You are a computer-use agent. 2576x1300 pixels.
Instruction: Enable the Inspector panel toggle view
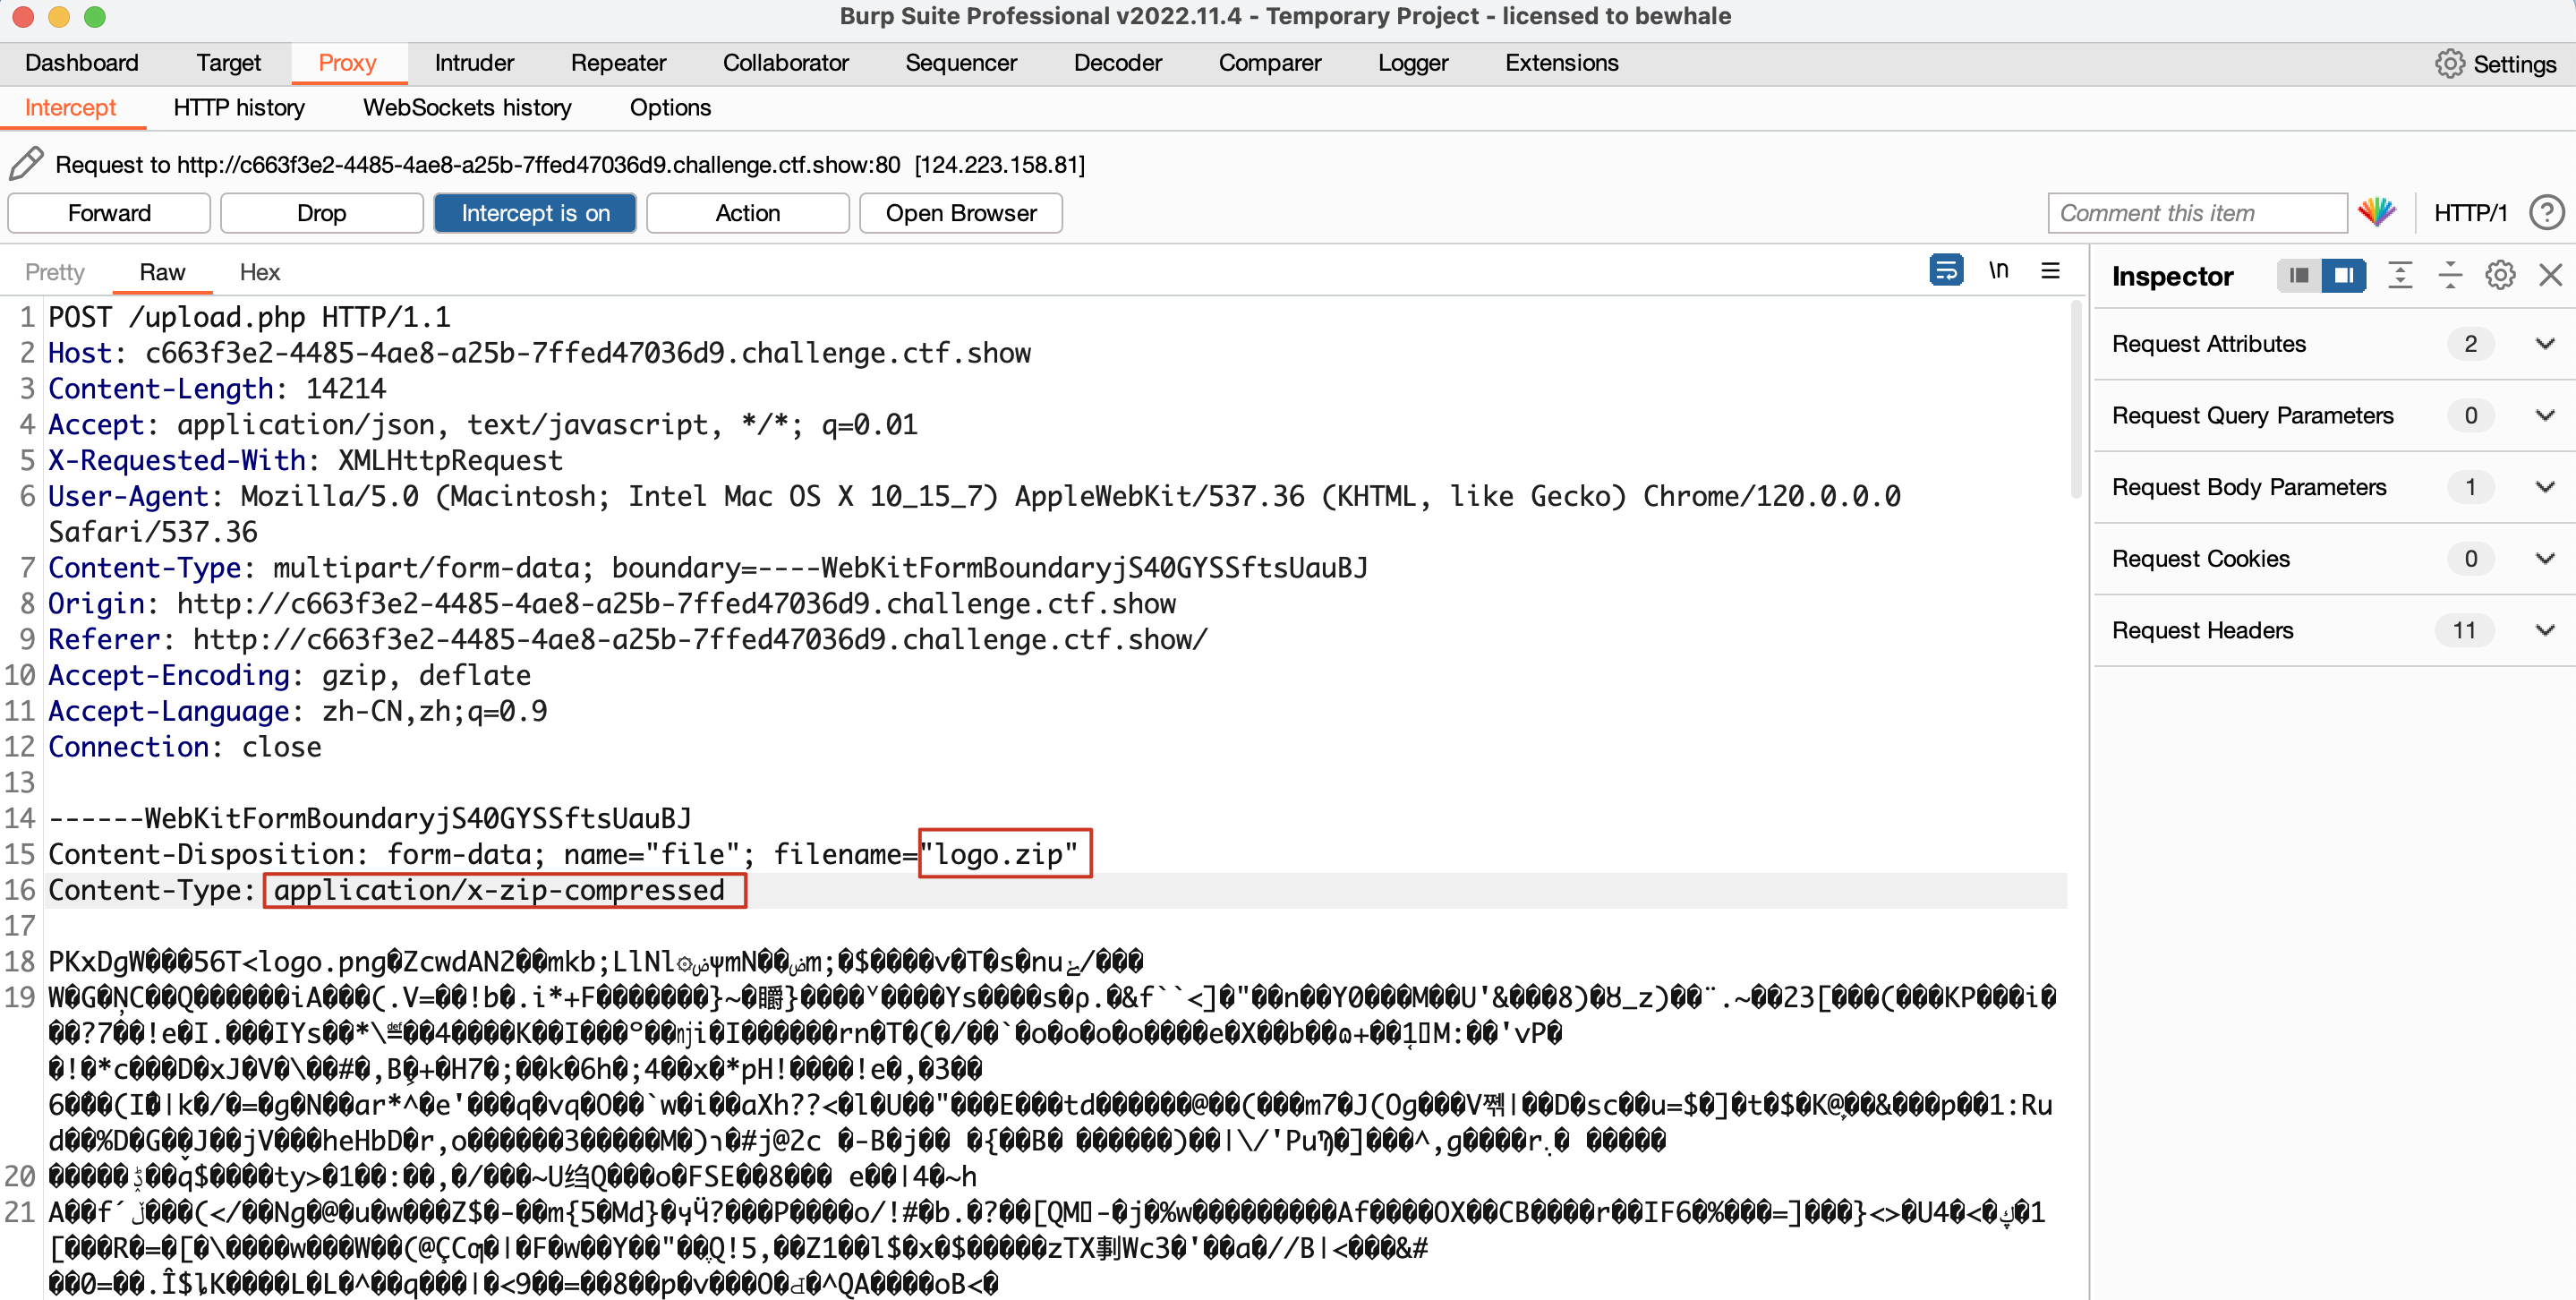(x=2342, y=274)
